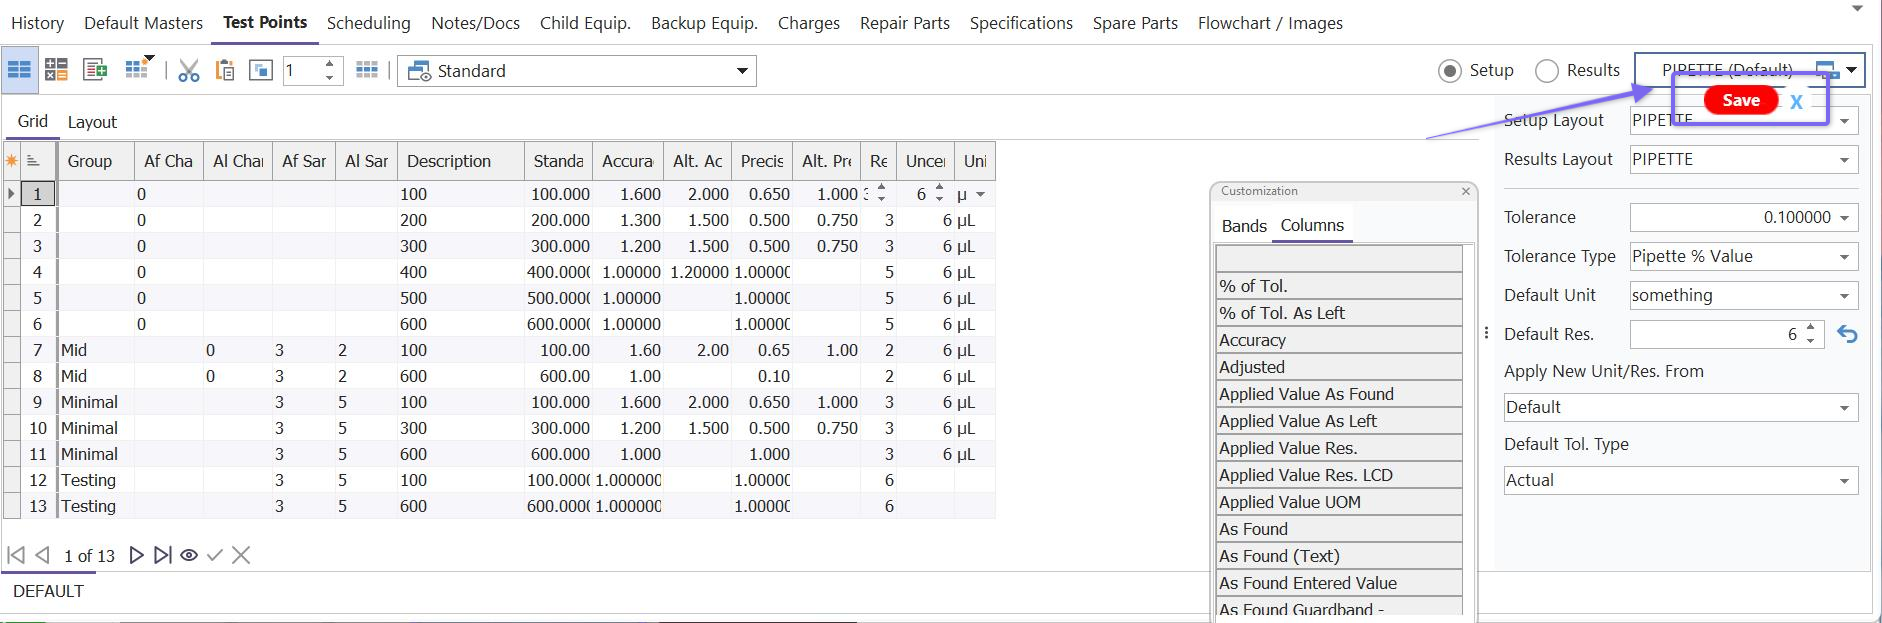Open the Bands tab in Customization
The image size is (1882, 623).
point(1244,226)
